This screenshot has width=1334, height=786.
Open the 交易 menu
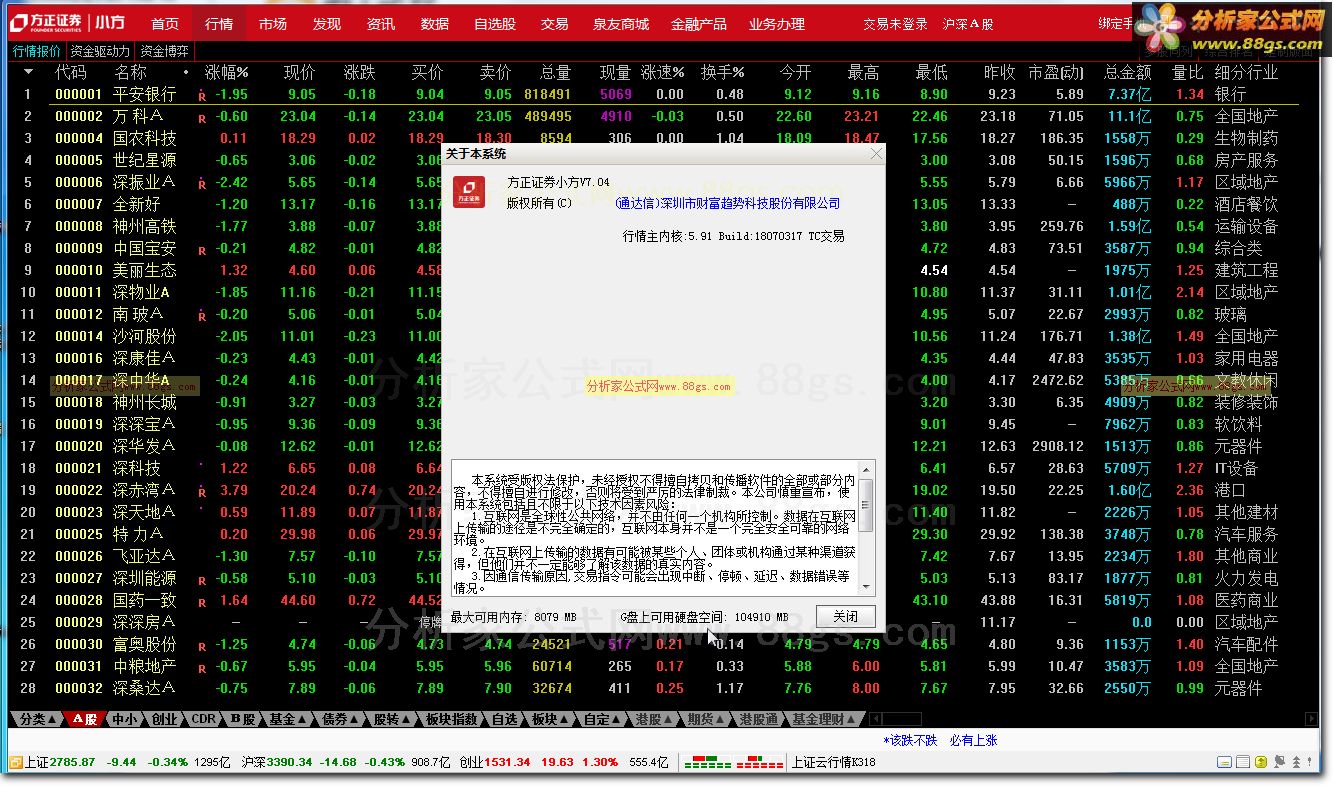[554, 24]
